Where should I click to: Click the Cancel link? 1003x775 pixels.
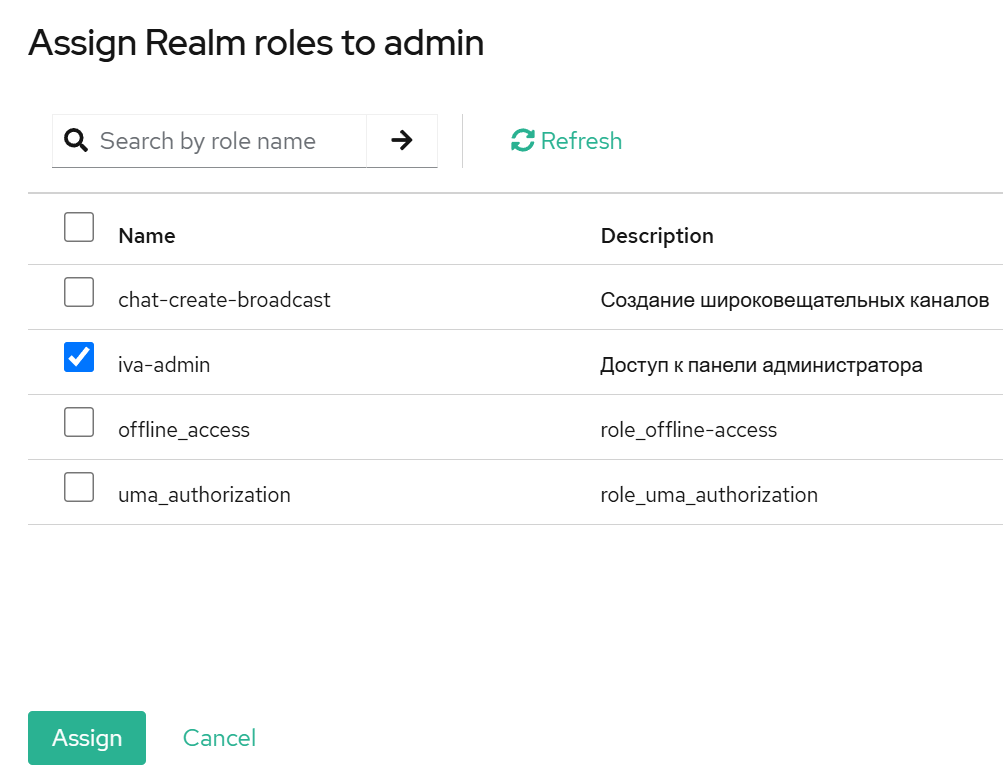pyautogui.click(x=218, y=737)
